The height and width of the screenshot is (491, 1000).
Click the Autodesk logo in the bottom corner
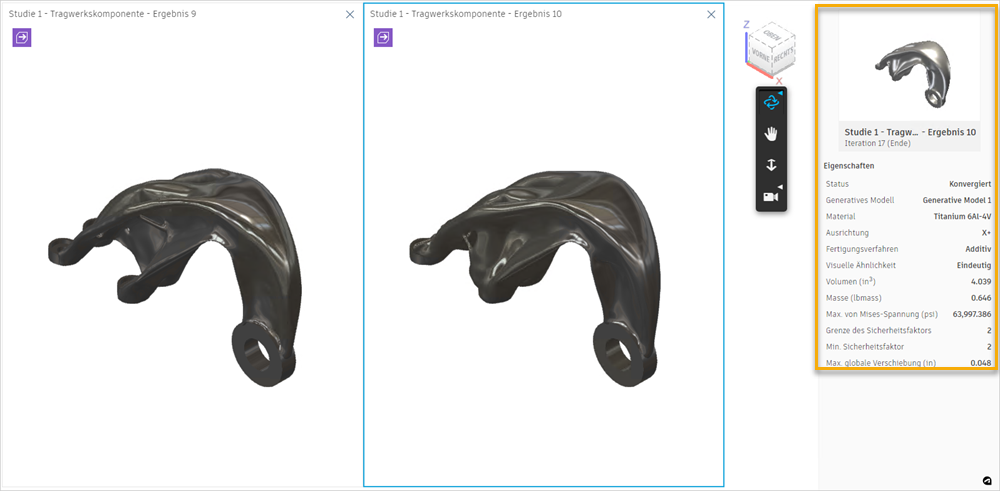[x=987, y=480]
